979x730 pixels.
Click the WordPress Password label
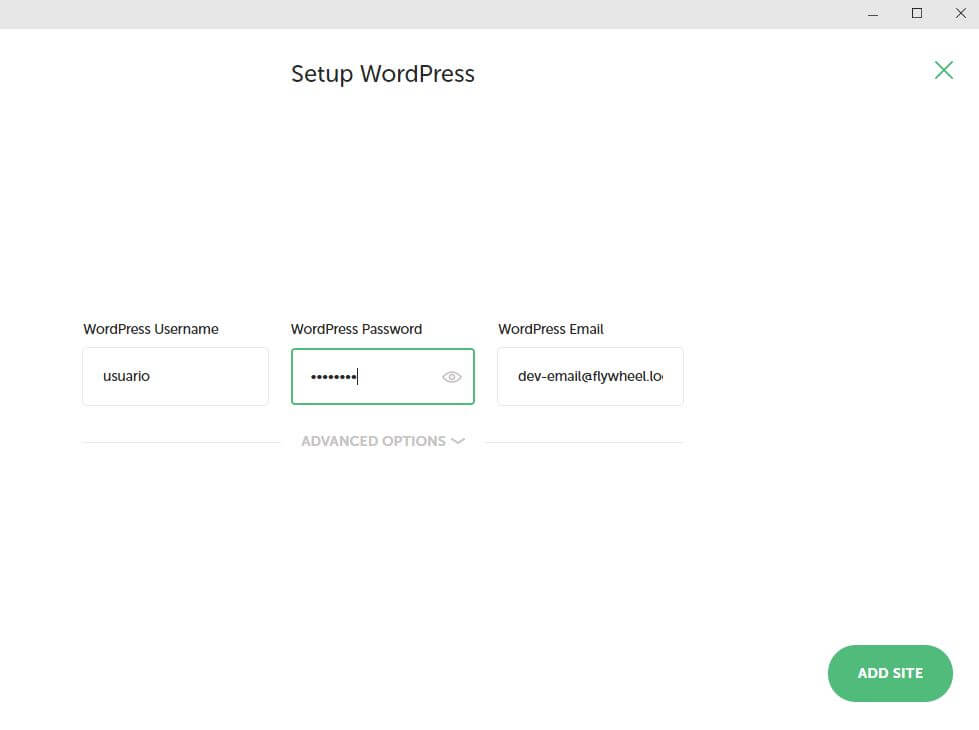tap(357, 329)
